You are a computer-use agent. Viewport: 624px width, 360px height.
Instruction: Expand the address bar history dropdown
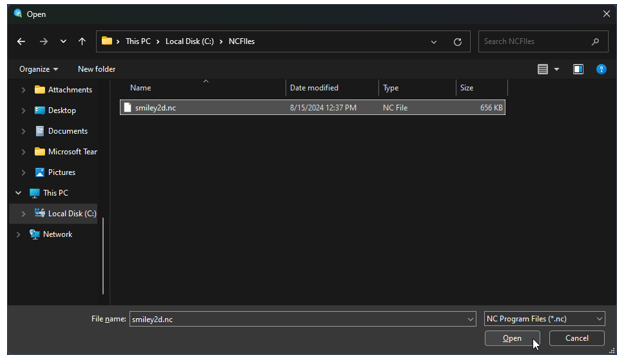434,42
